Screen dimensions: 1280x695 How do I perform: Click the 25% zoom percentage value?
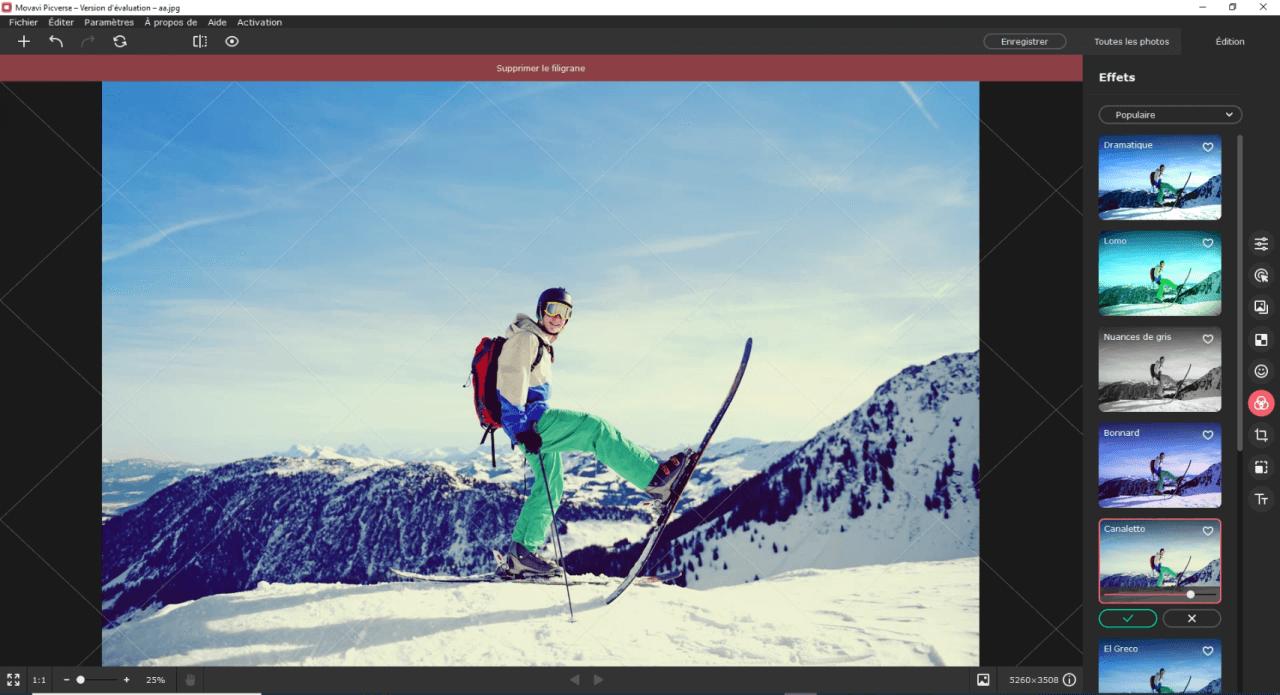click(156, 680)
